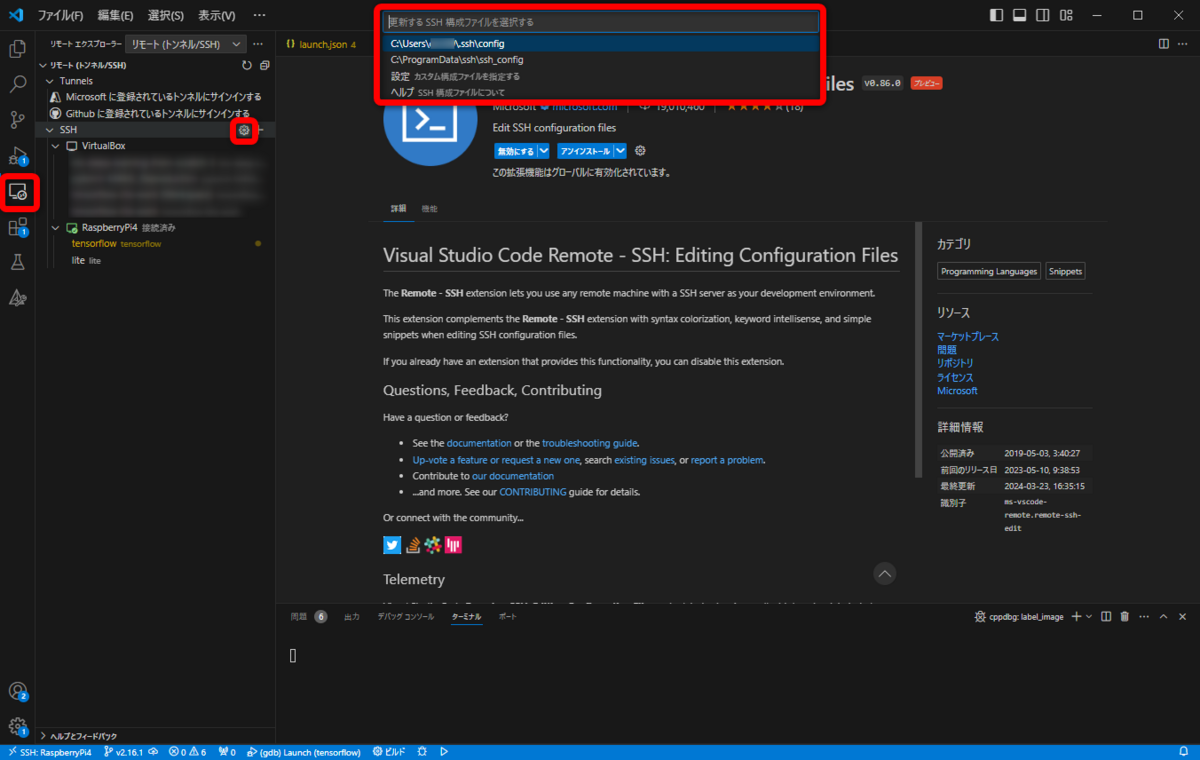Open the Remote Explorer view
Viewport: 1200px width, 760px height.
click(x=17, y=191)
